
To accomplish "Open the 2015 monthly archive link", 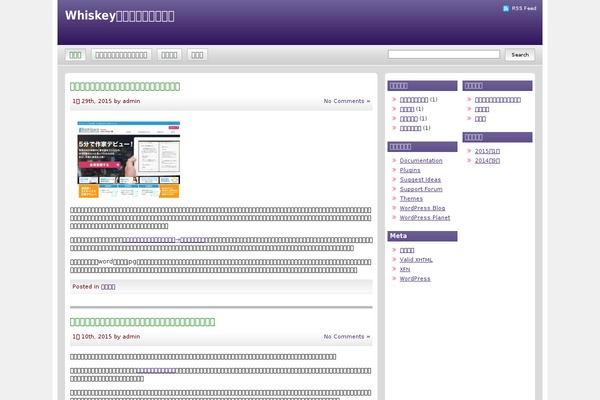I will coord(487,151).
